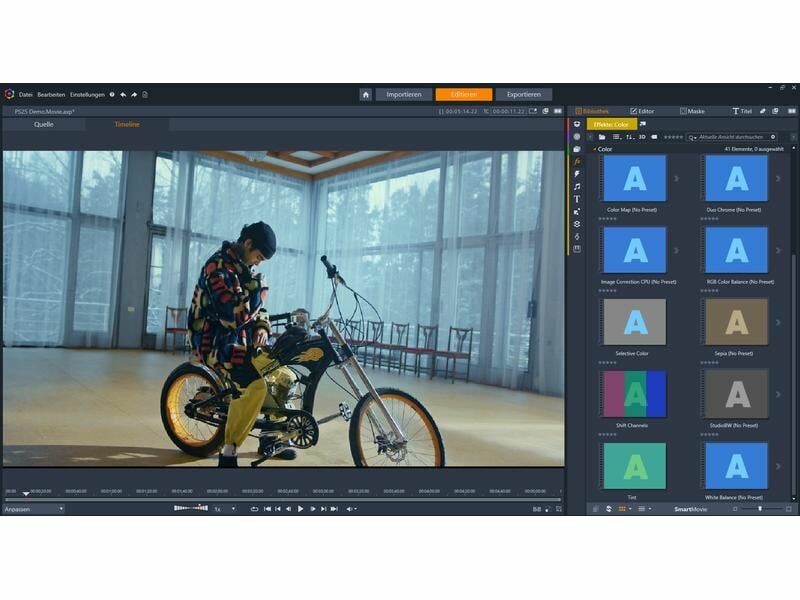Toggle the library panel layout icon at top right
Viewport: 800px width, 600px height.
[792, 111]
